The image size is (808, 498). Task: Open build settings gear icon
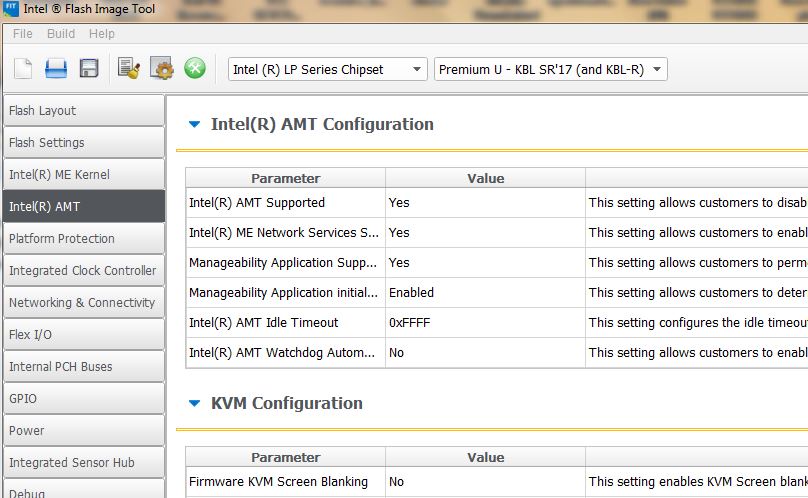162,69
